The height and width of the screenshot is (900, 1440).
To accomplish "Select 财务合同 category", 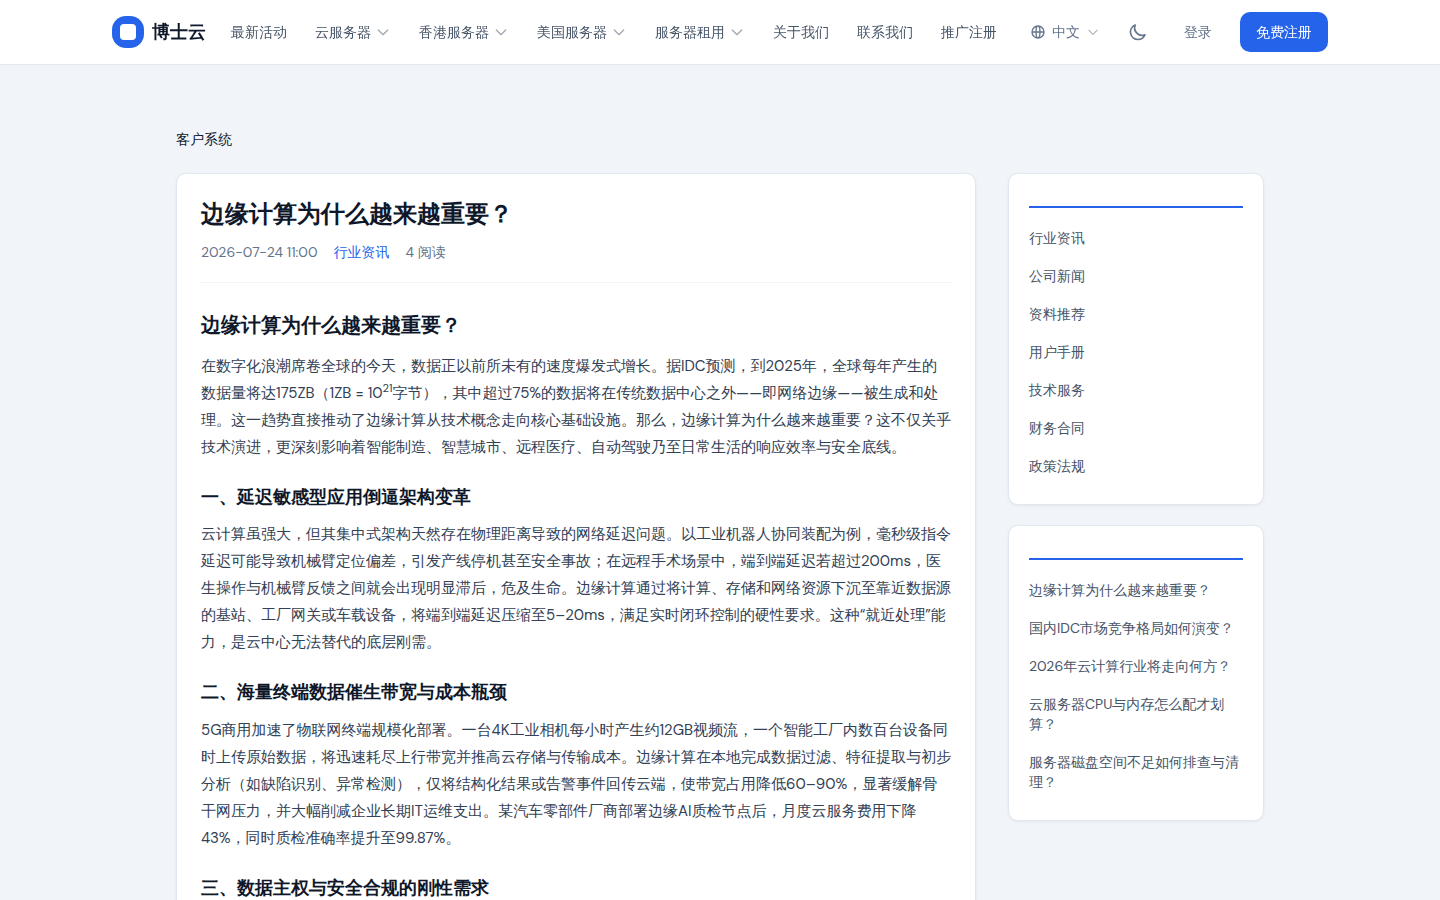I will click(1057, 428).
